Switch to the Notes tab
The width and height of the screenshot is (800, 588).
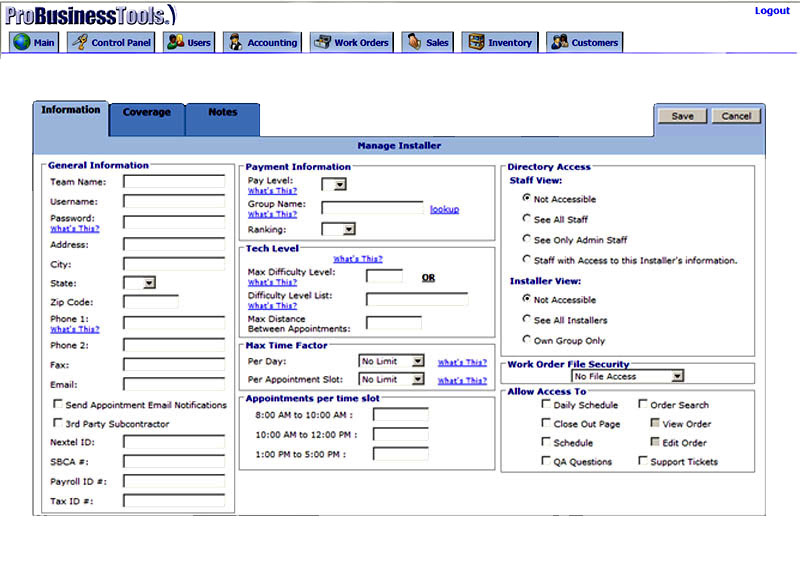(x=222, y=119)
